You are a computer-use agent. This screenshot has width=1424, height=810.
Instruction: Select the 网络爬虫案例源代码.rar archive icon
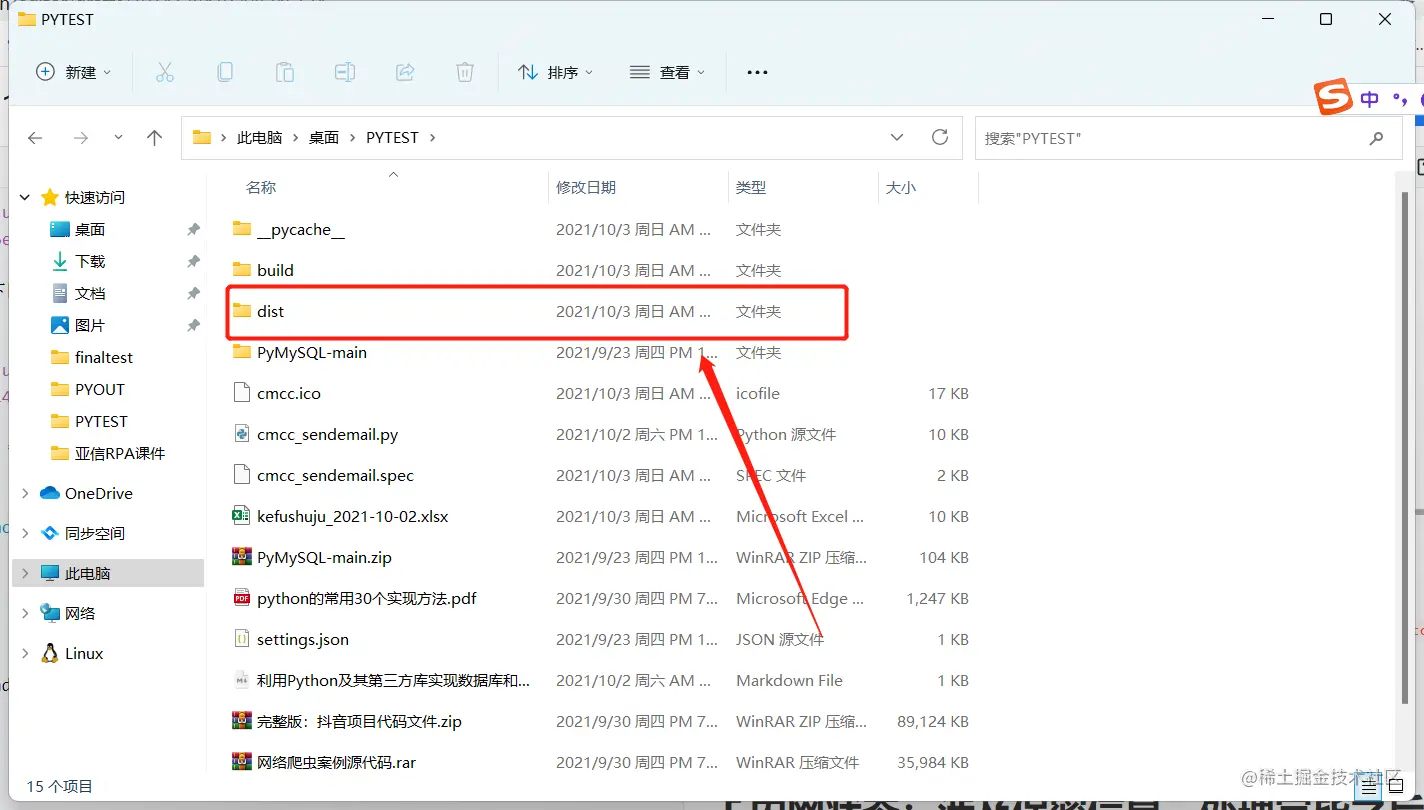(241, 762)
